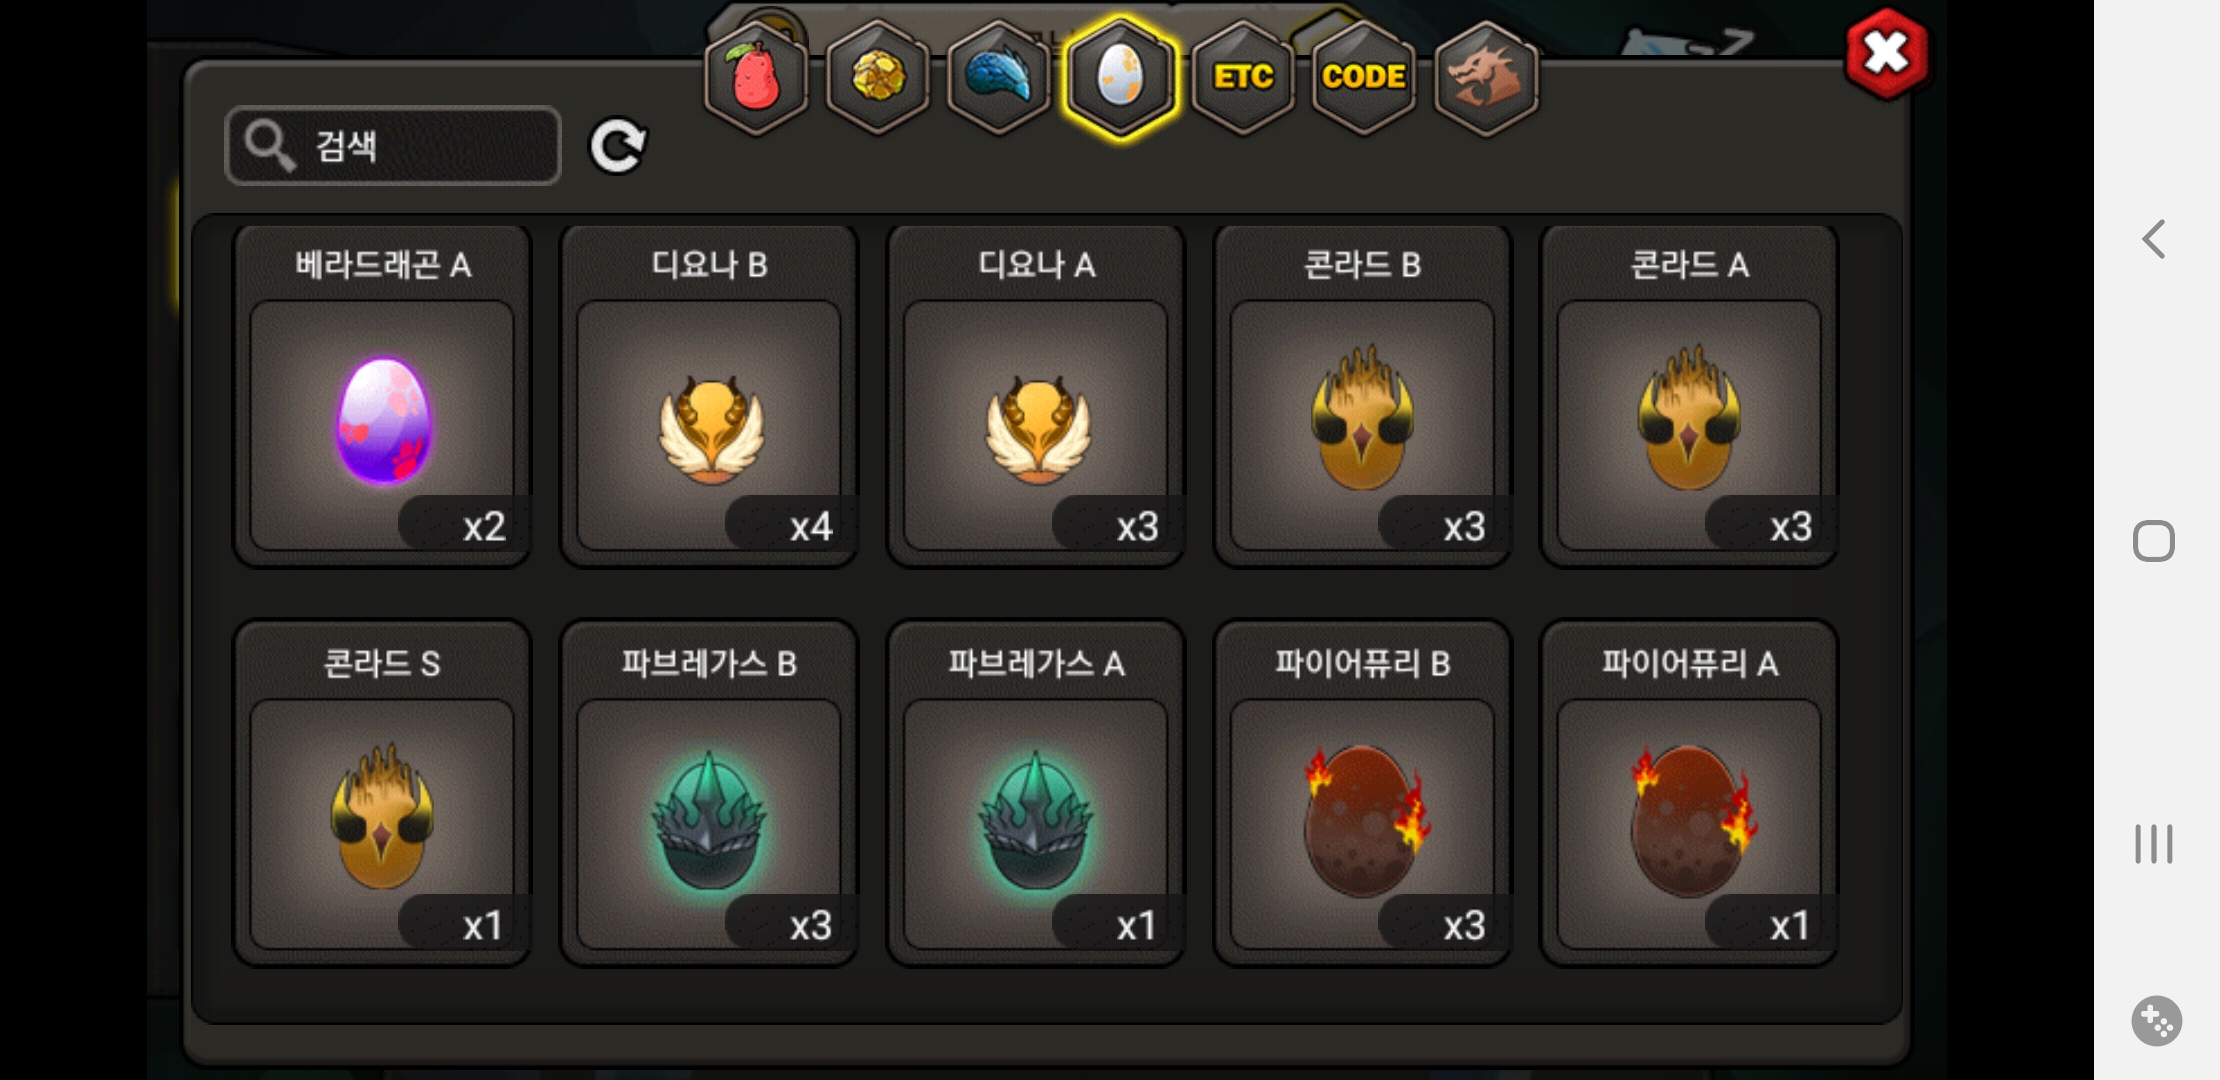Select the egg inventory tab
This screenshot has height=1080, width=2220.
(x=1120, y=77)
